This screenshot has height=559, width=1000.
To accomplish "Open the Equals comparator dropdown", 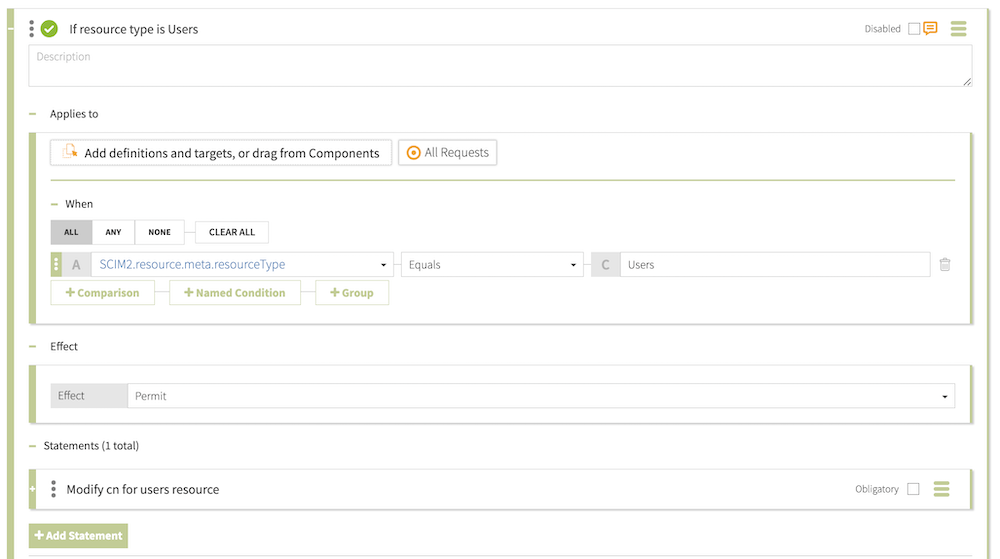I will point(492,265).
